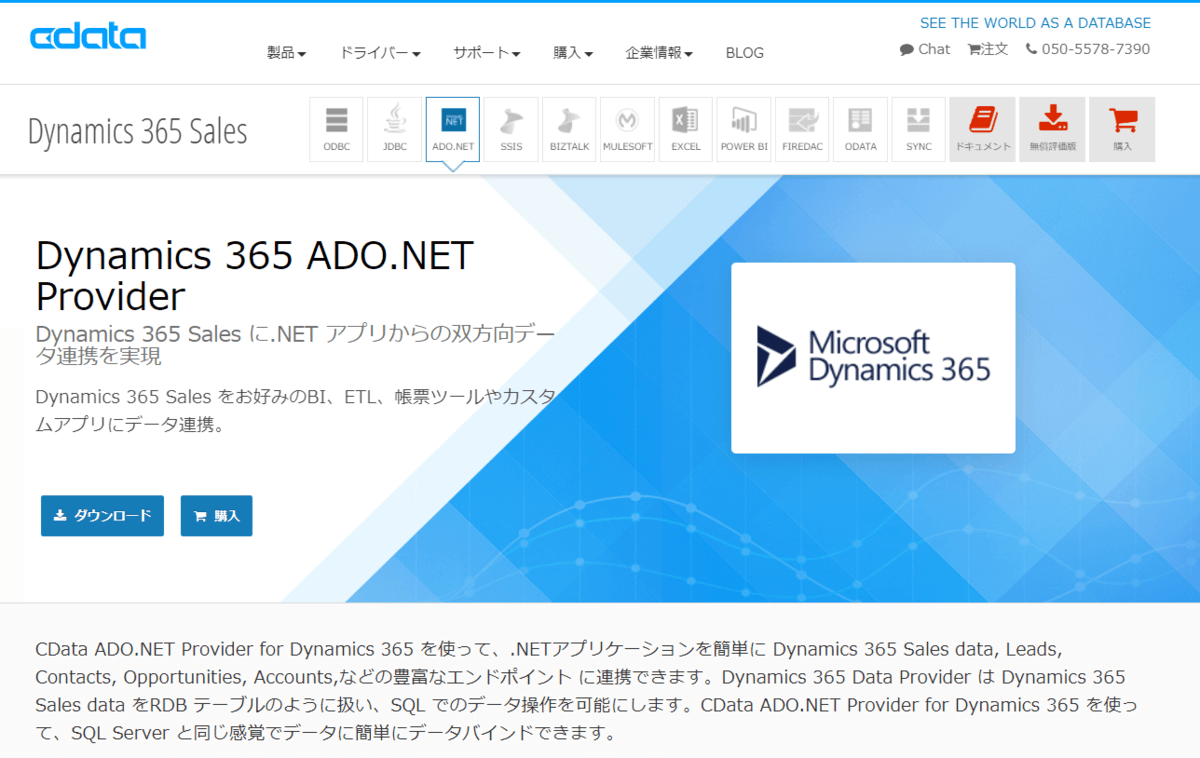Open the MuleSoft connector icon
Image resolution: width=1200 pixels, height=758 pixels.
click(x=627, y=129)
